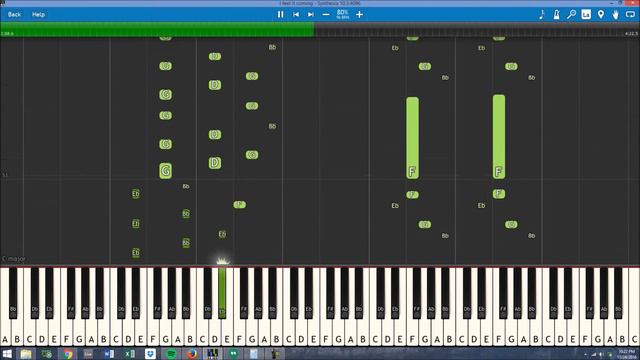Open the Help menu

pos(38,14)
